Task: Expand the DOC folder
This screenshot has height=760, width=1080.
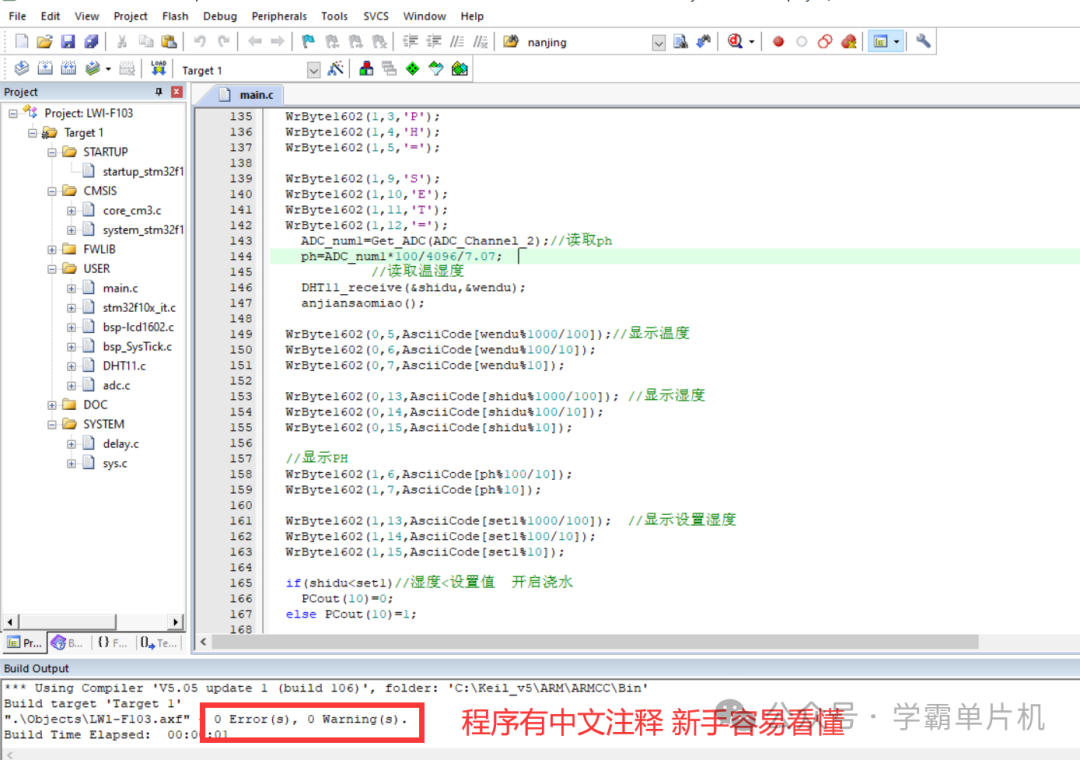Action: [52, 404]
